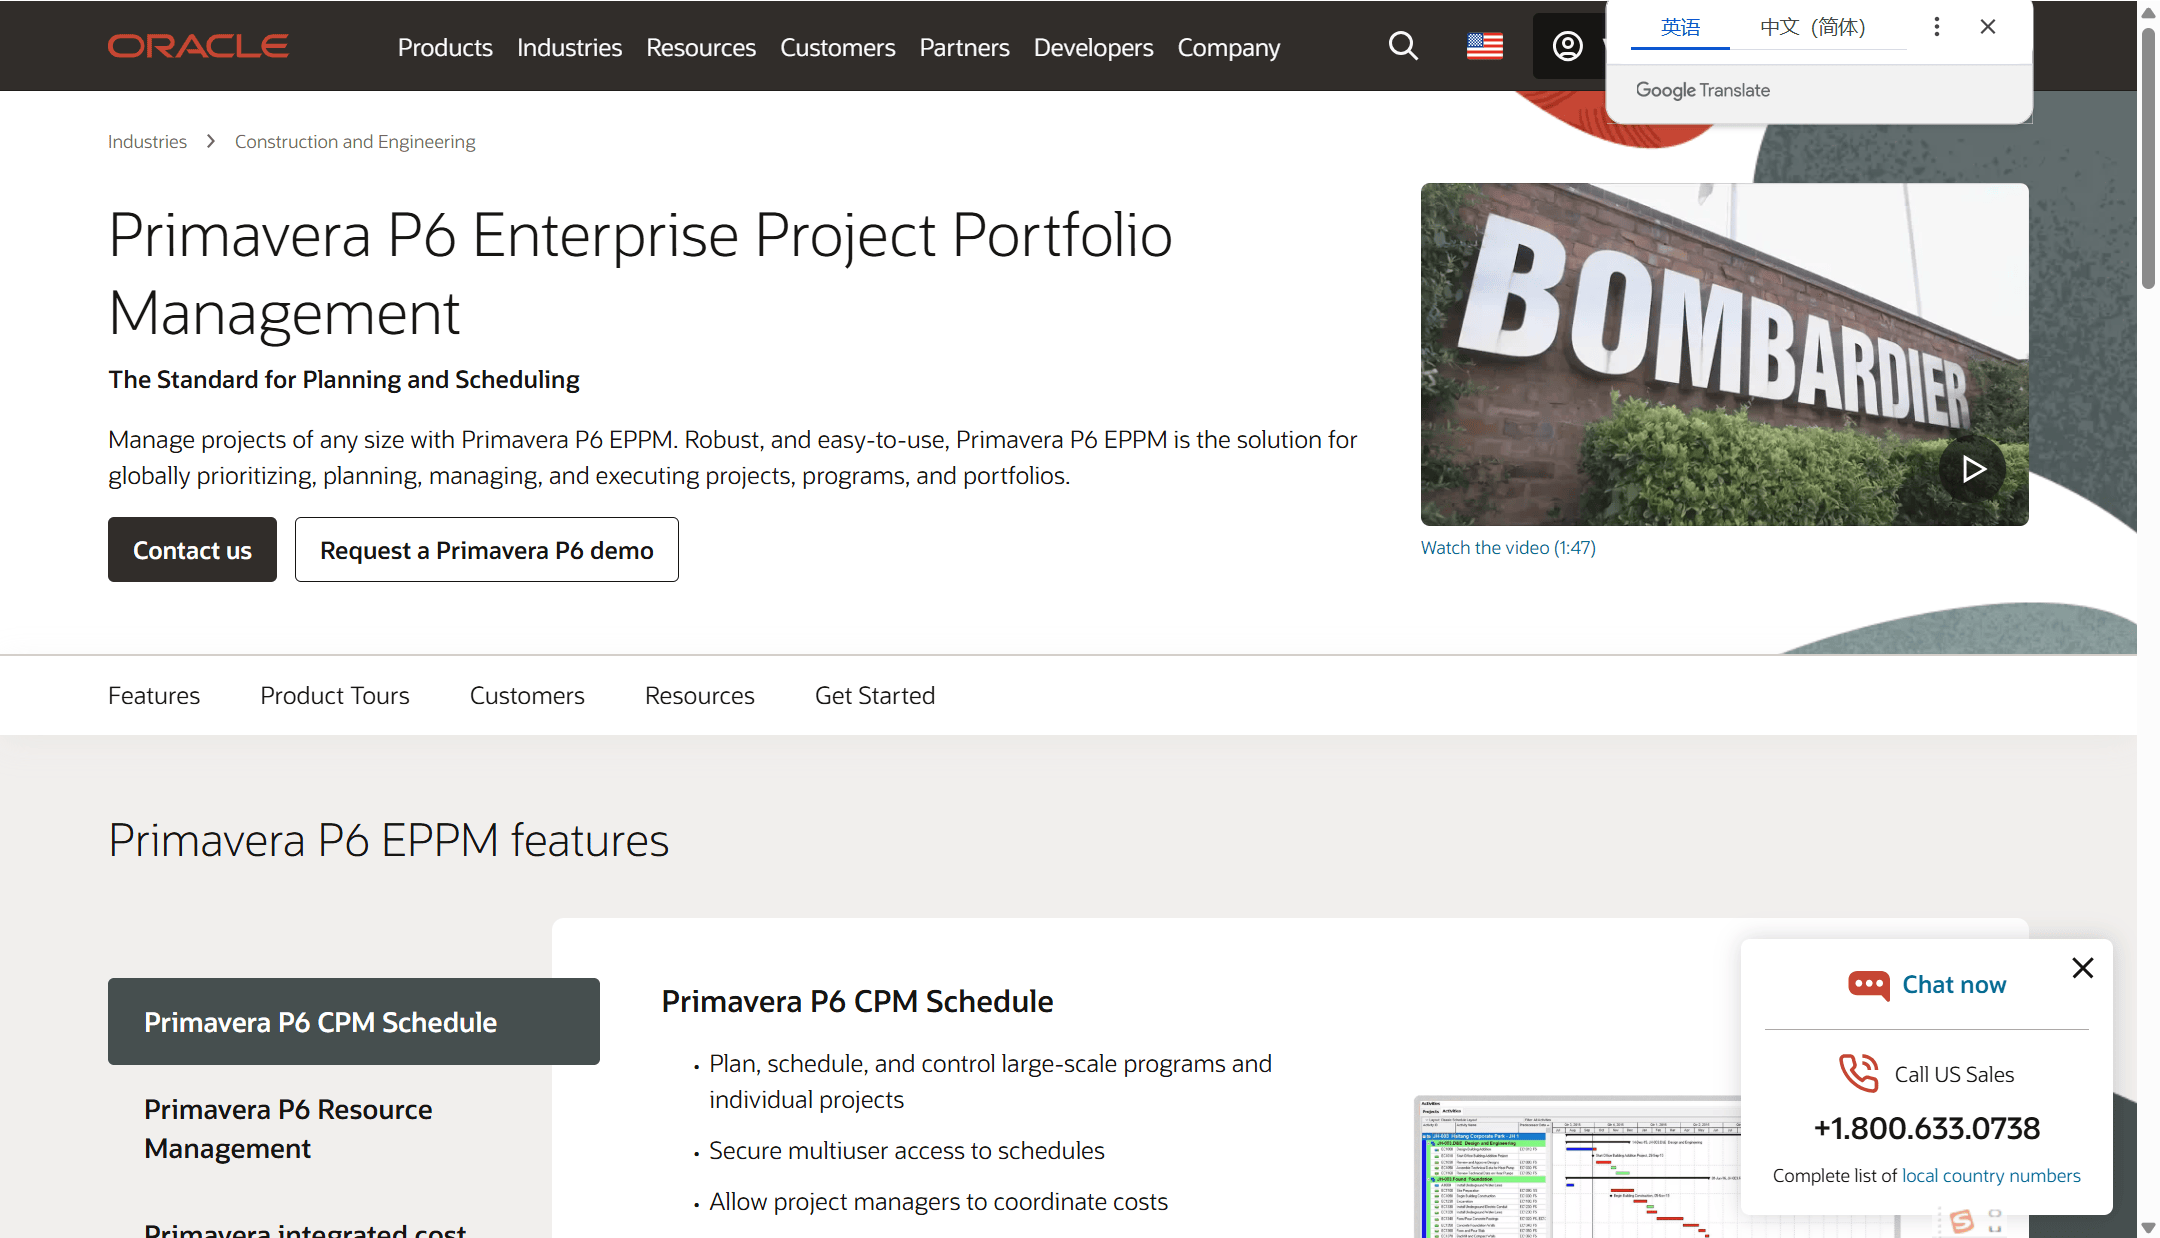The image size is (2160, 1238).
Task: Open the Developers menu
Action: 1093,47
